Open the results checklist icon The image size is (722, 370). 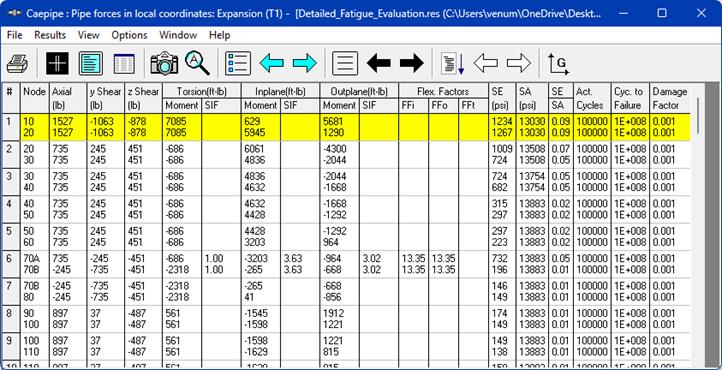click(238, 63)
